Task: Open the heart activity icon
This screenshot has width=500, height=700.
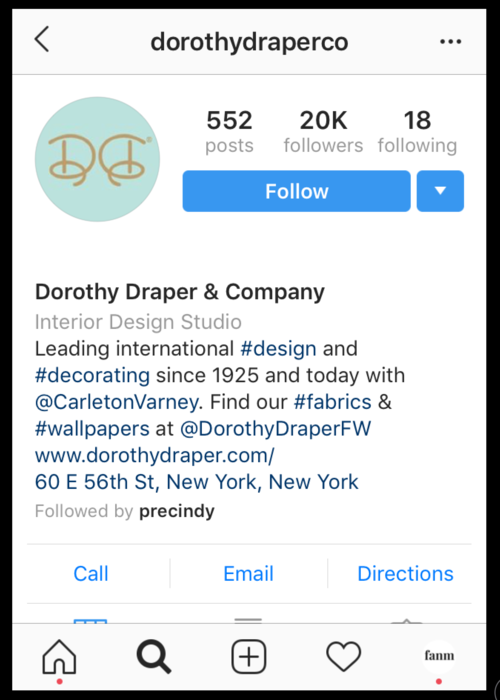Action: 343,657
